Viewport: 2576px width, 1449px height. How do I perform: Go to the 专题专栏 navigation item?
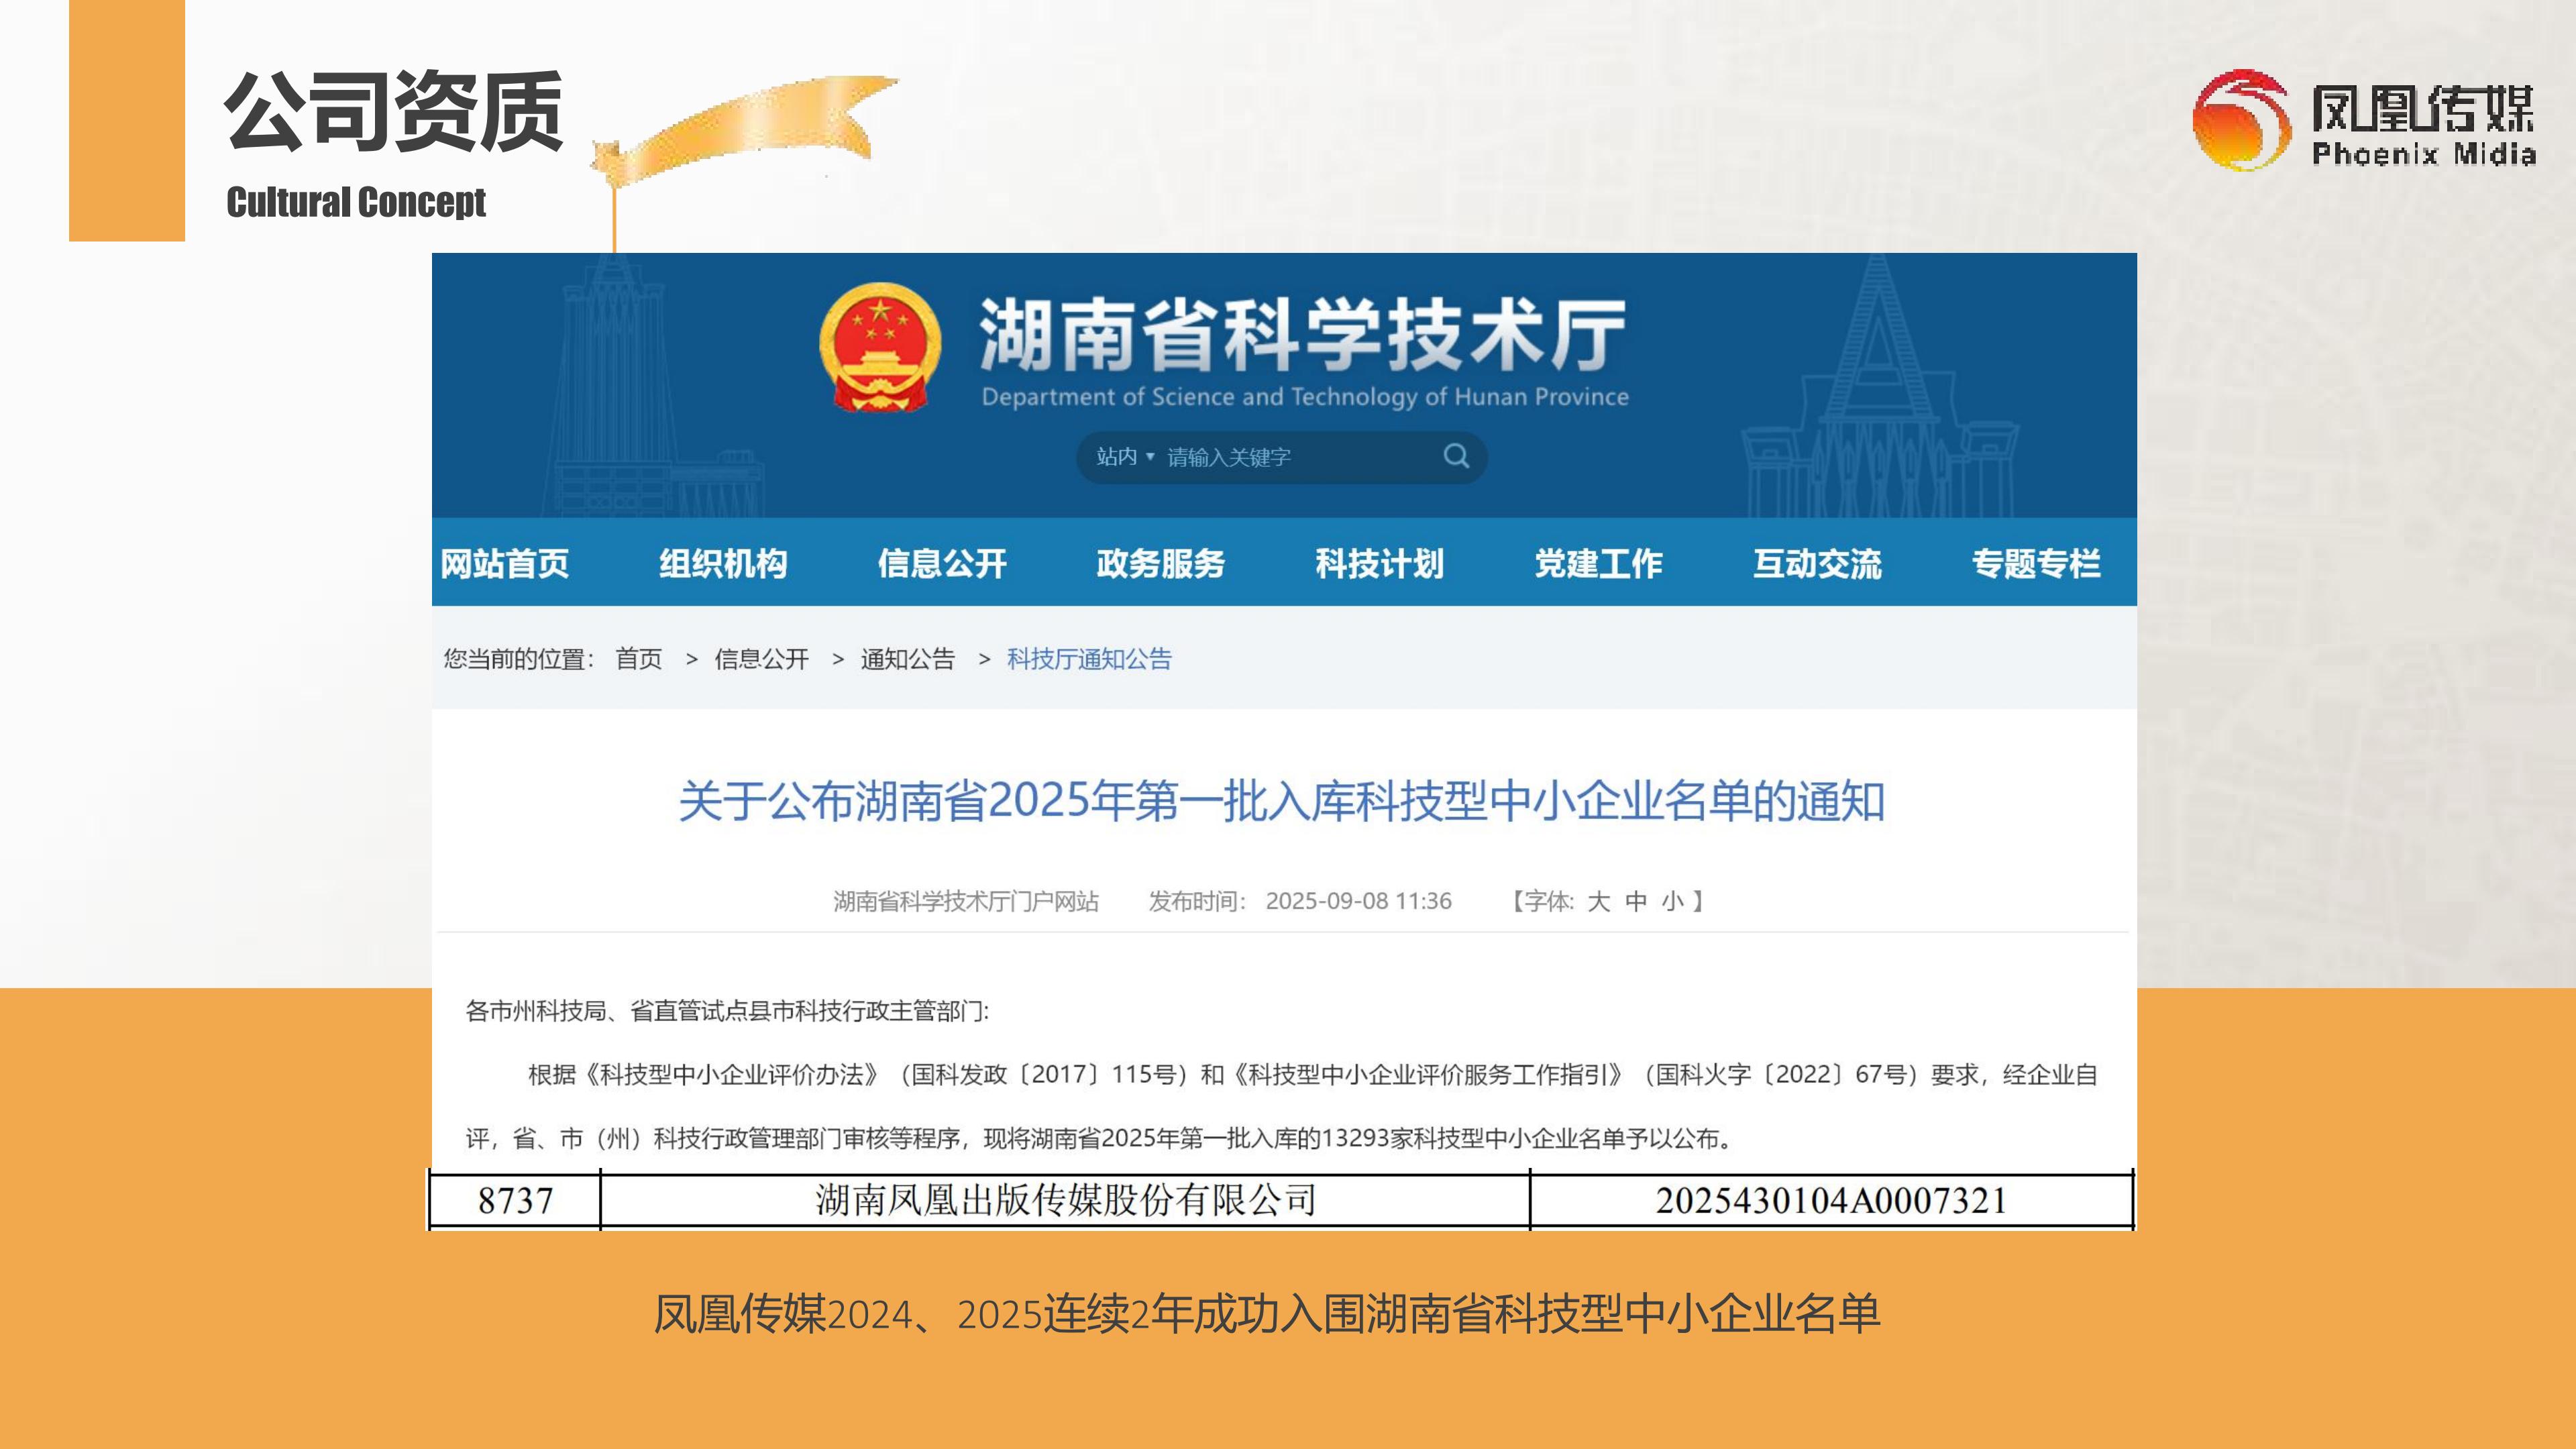[x=2036, y=563]
